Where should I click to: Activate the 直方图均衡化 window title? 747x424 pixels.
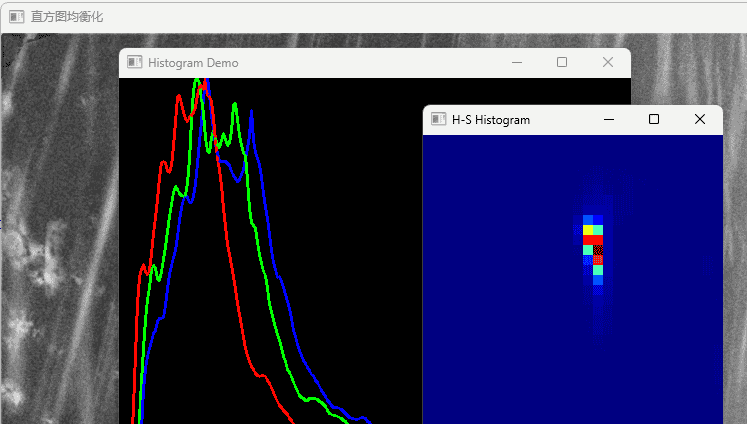coord(67,17)
